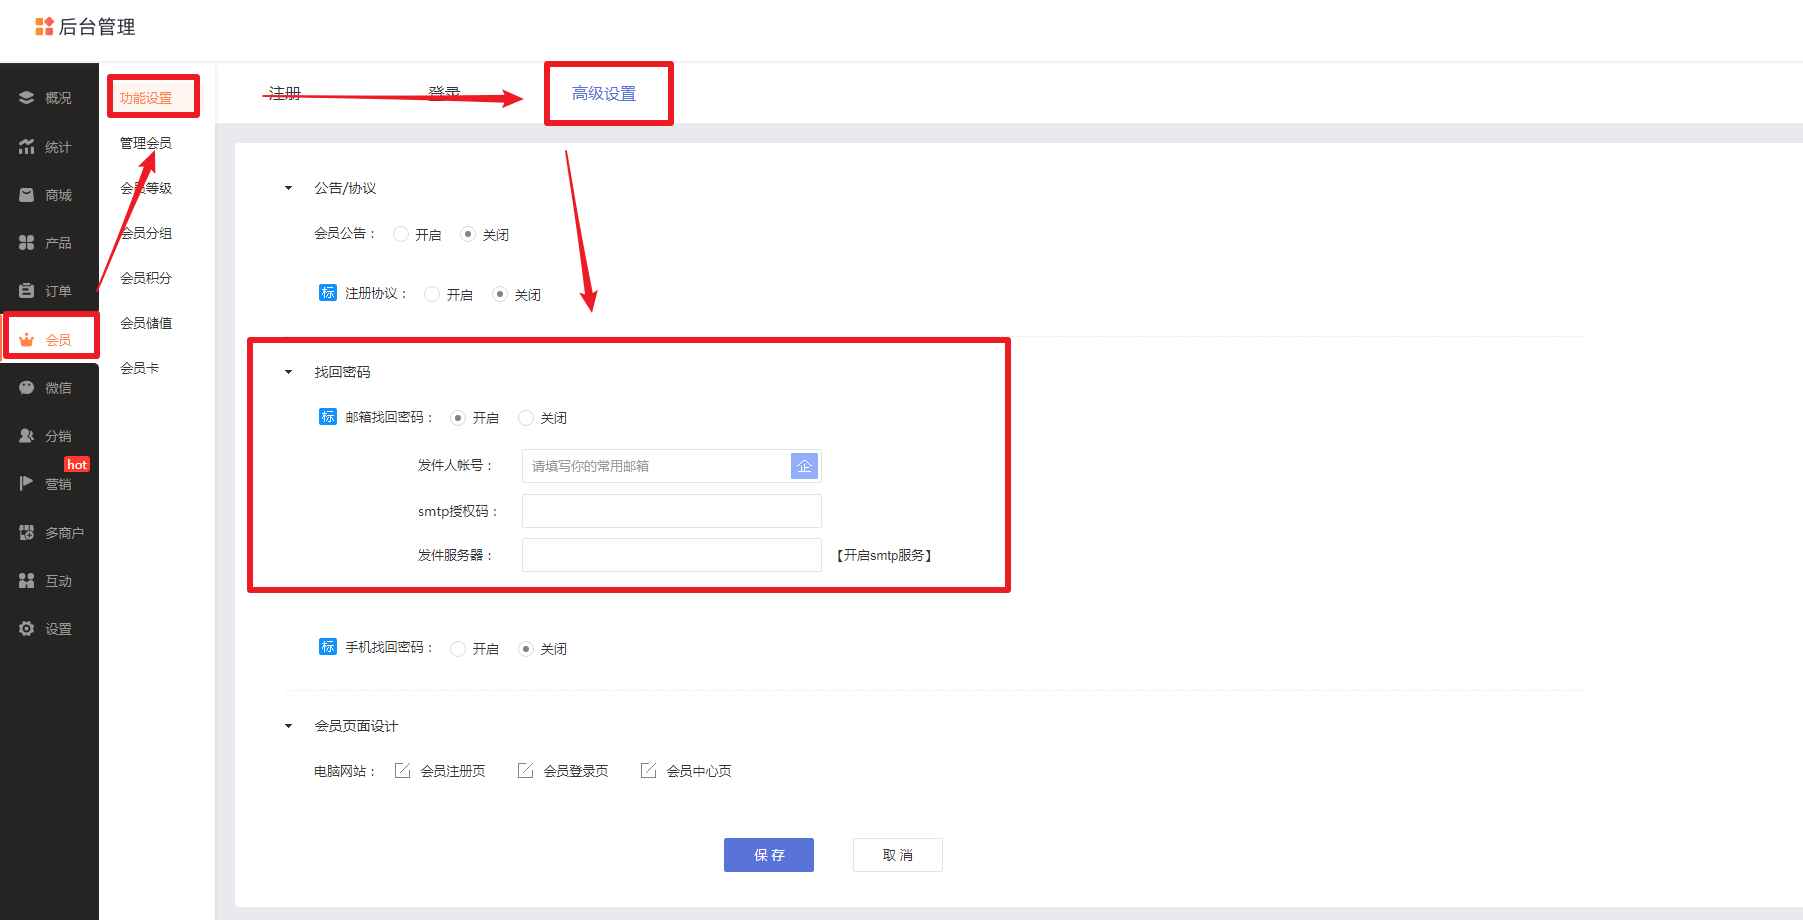Open 管理会员 submenu item
This screenshot has height=920, width=1803.
[x=146, y=143]
